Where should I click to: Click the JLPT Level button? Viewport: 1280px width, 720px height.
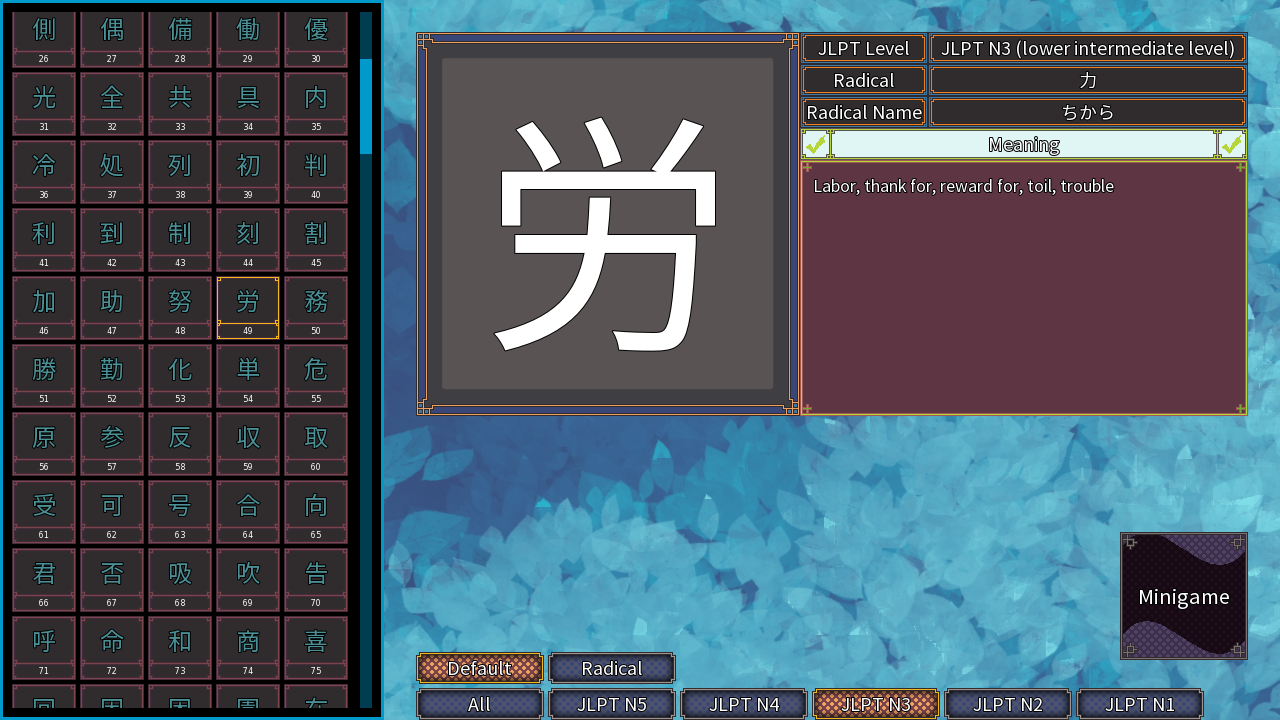863,48
